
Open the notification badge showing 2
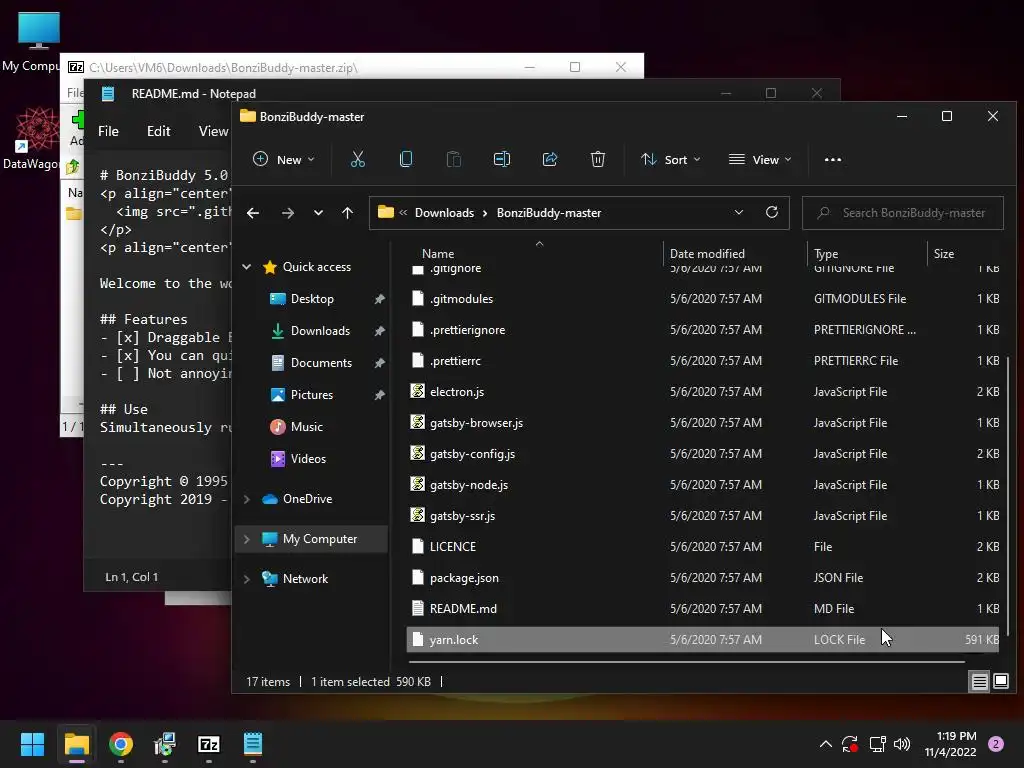coord(996,744)
